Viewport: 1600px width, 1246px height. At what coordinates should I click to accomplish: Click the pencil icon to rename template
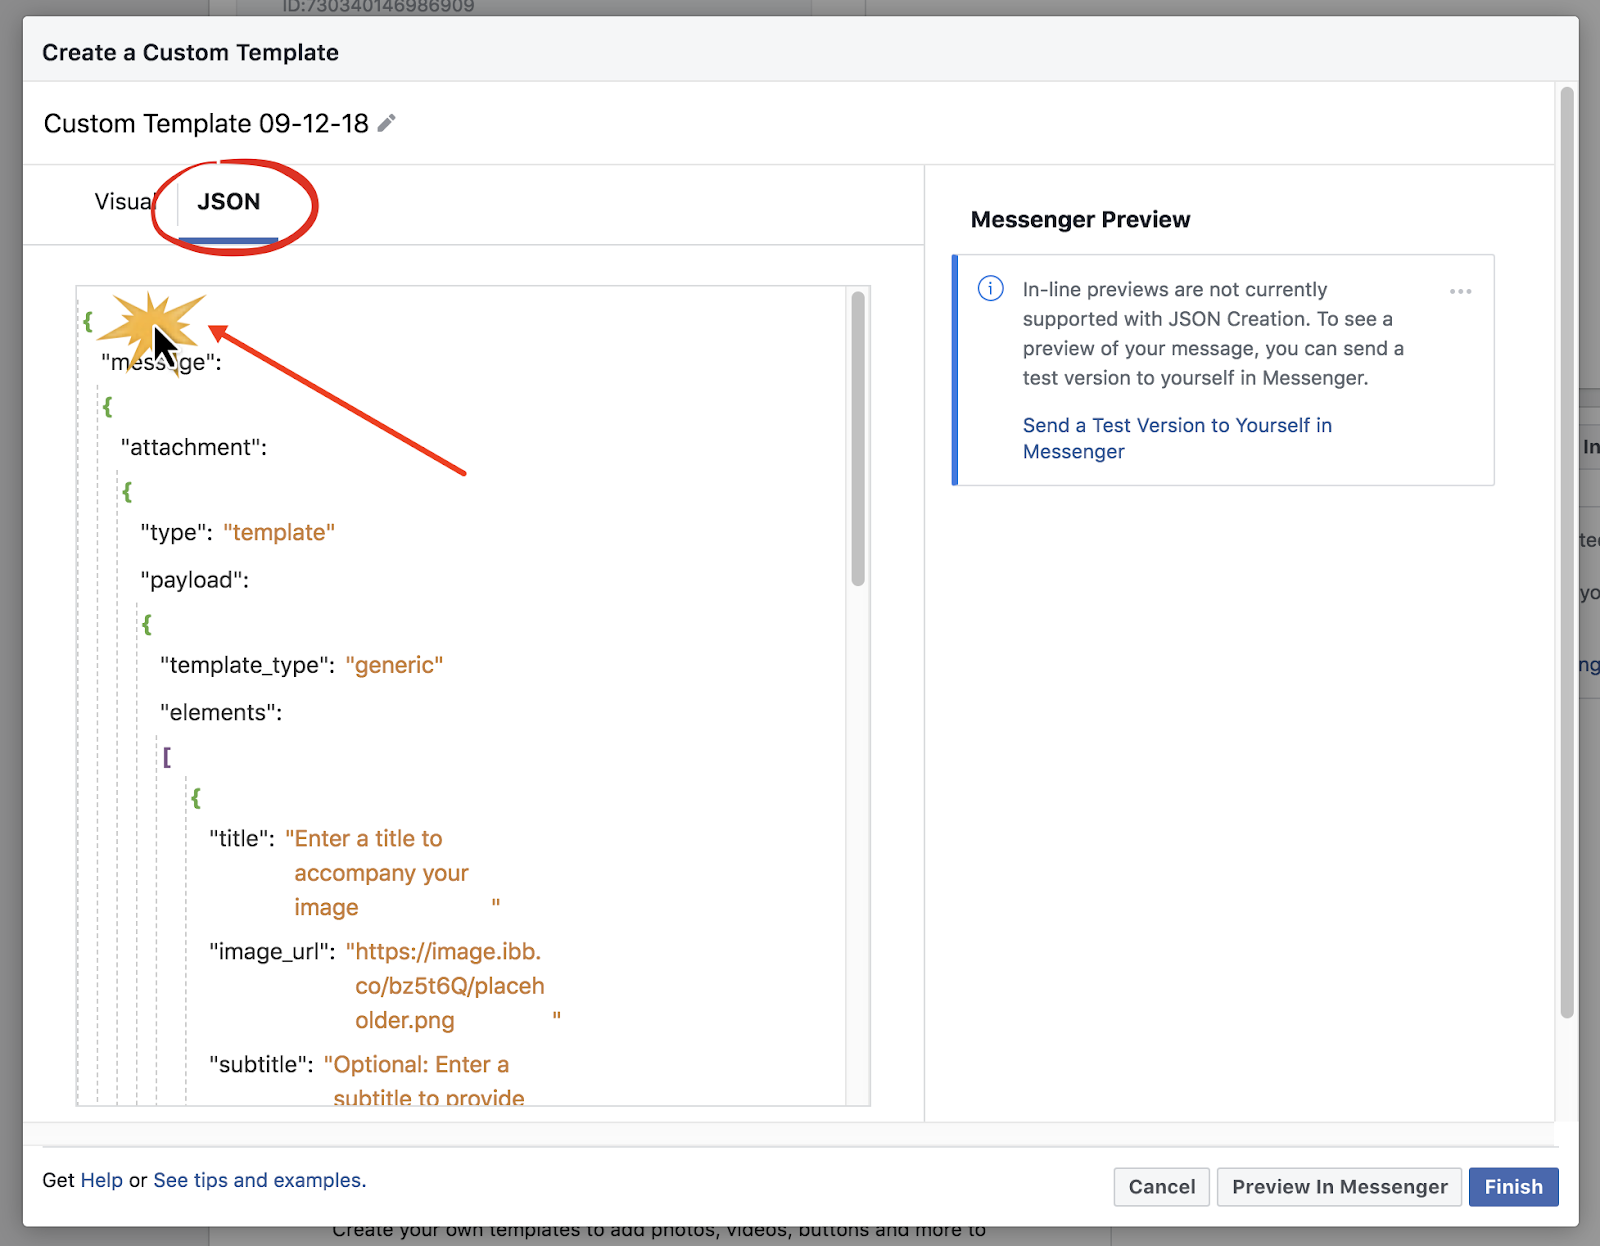387,123
